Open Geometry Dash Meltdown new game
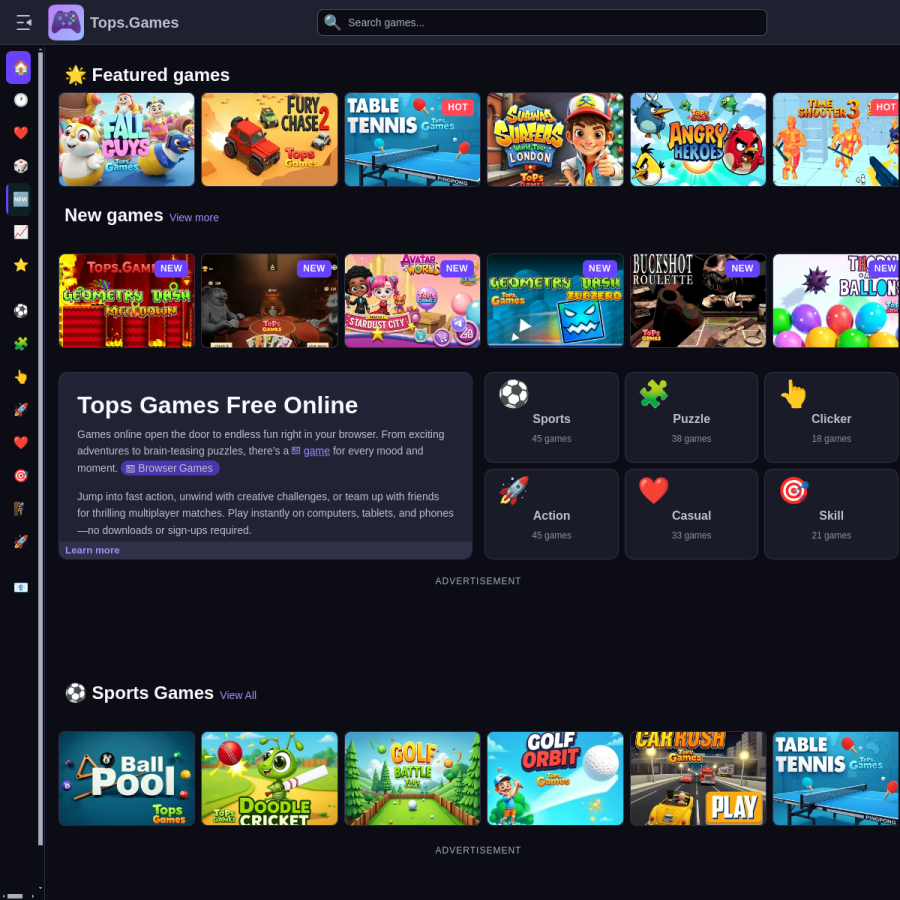Viewport: 900px width, 900px height. click(x=127, y=301)
